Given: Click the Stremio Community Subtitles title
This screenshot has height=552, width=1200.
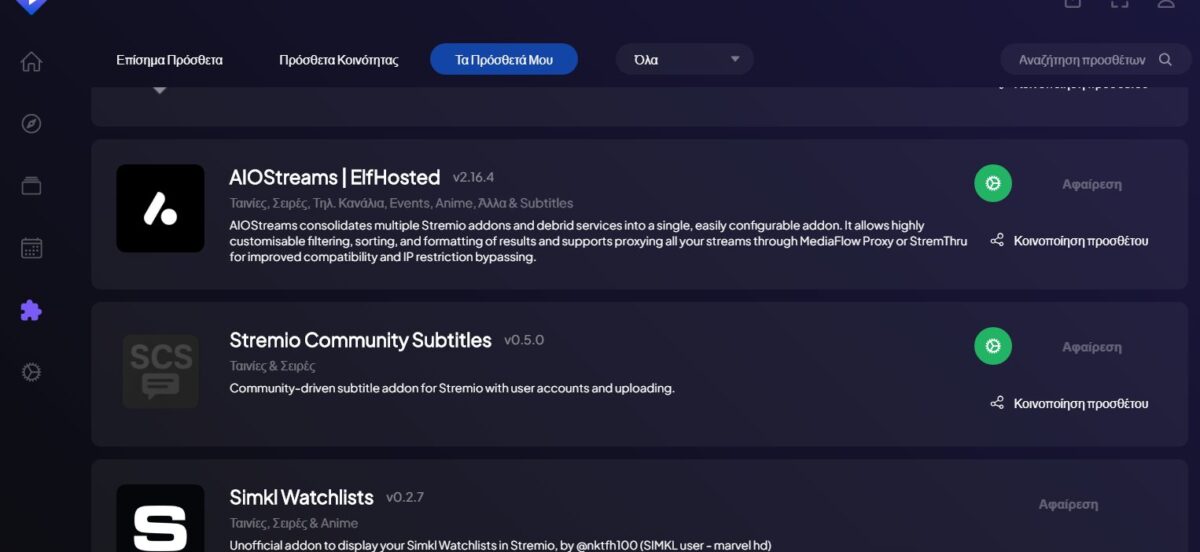Looking at the screenshot, I should [360, 340].
